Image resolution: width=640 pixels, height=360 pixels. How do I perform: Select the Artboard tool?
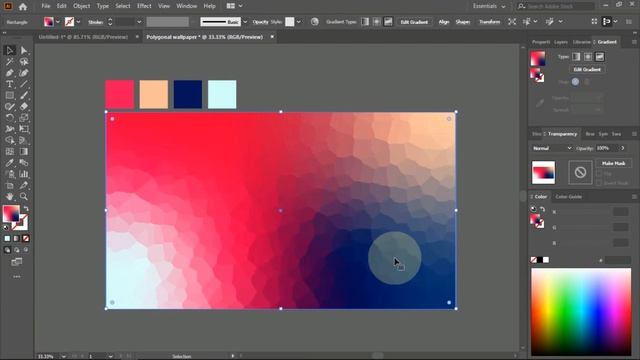9,186
